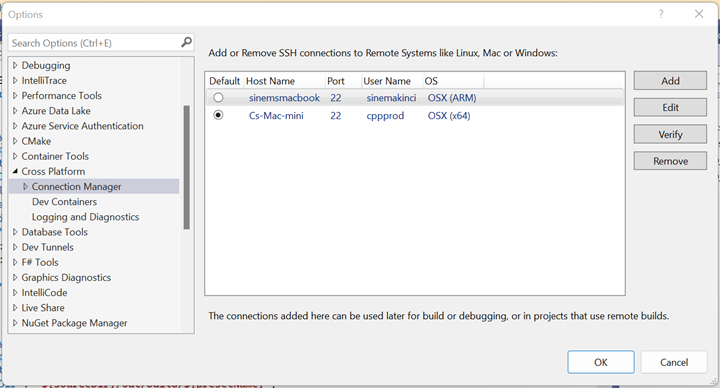The width and height of the screenshot is (720, 388).
Task: Edit the selected connection
Action: [670, 107]
